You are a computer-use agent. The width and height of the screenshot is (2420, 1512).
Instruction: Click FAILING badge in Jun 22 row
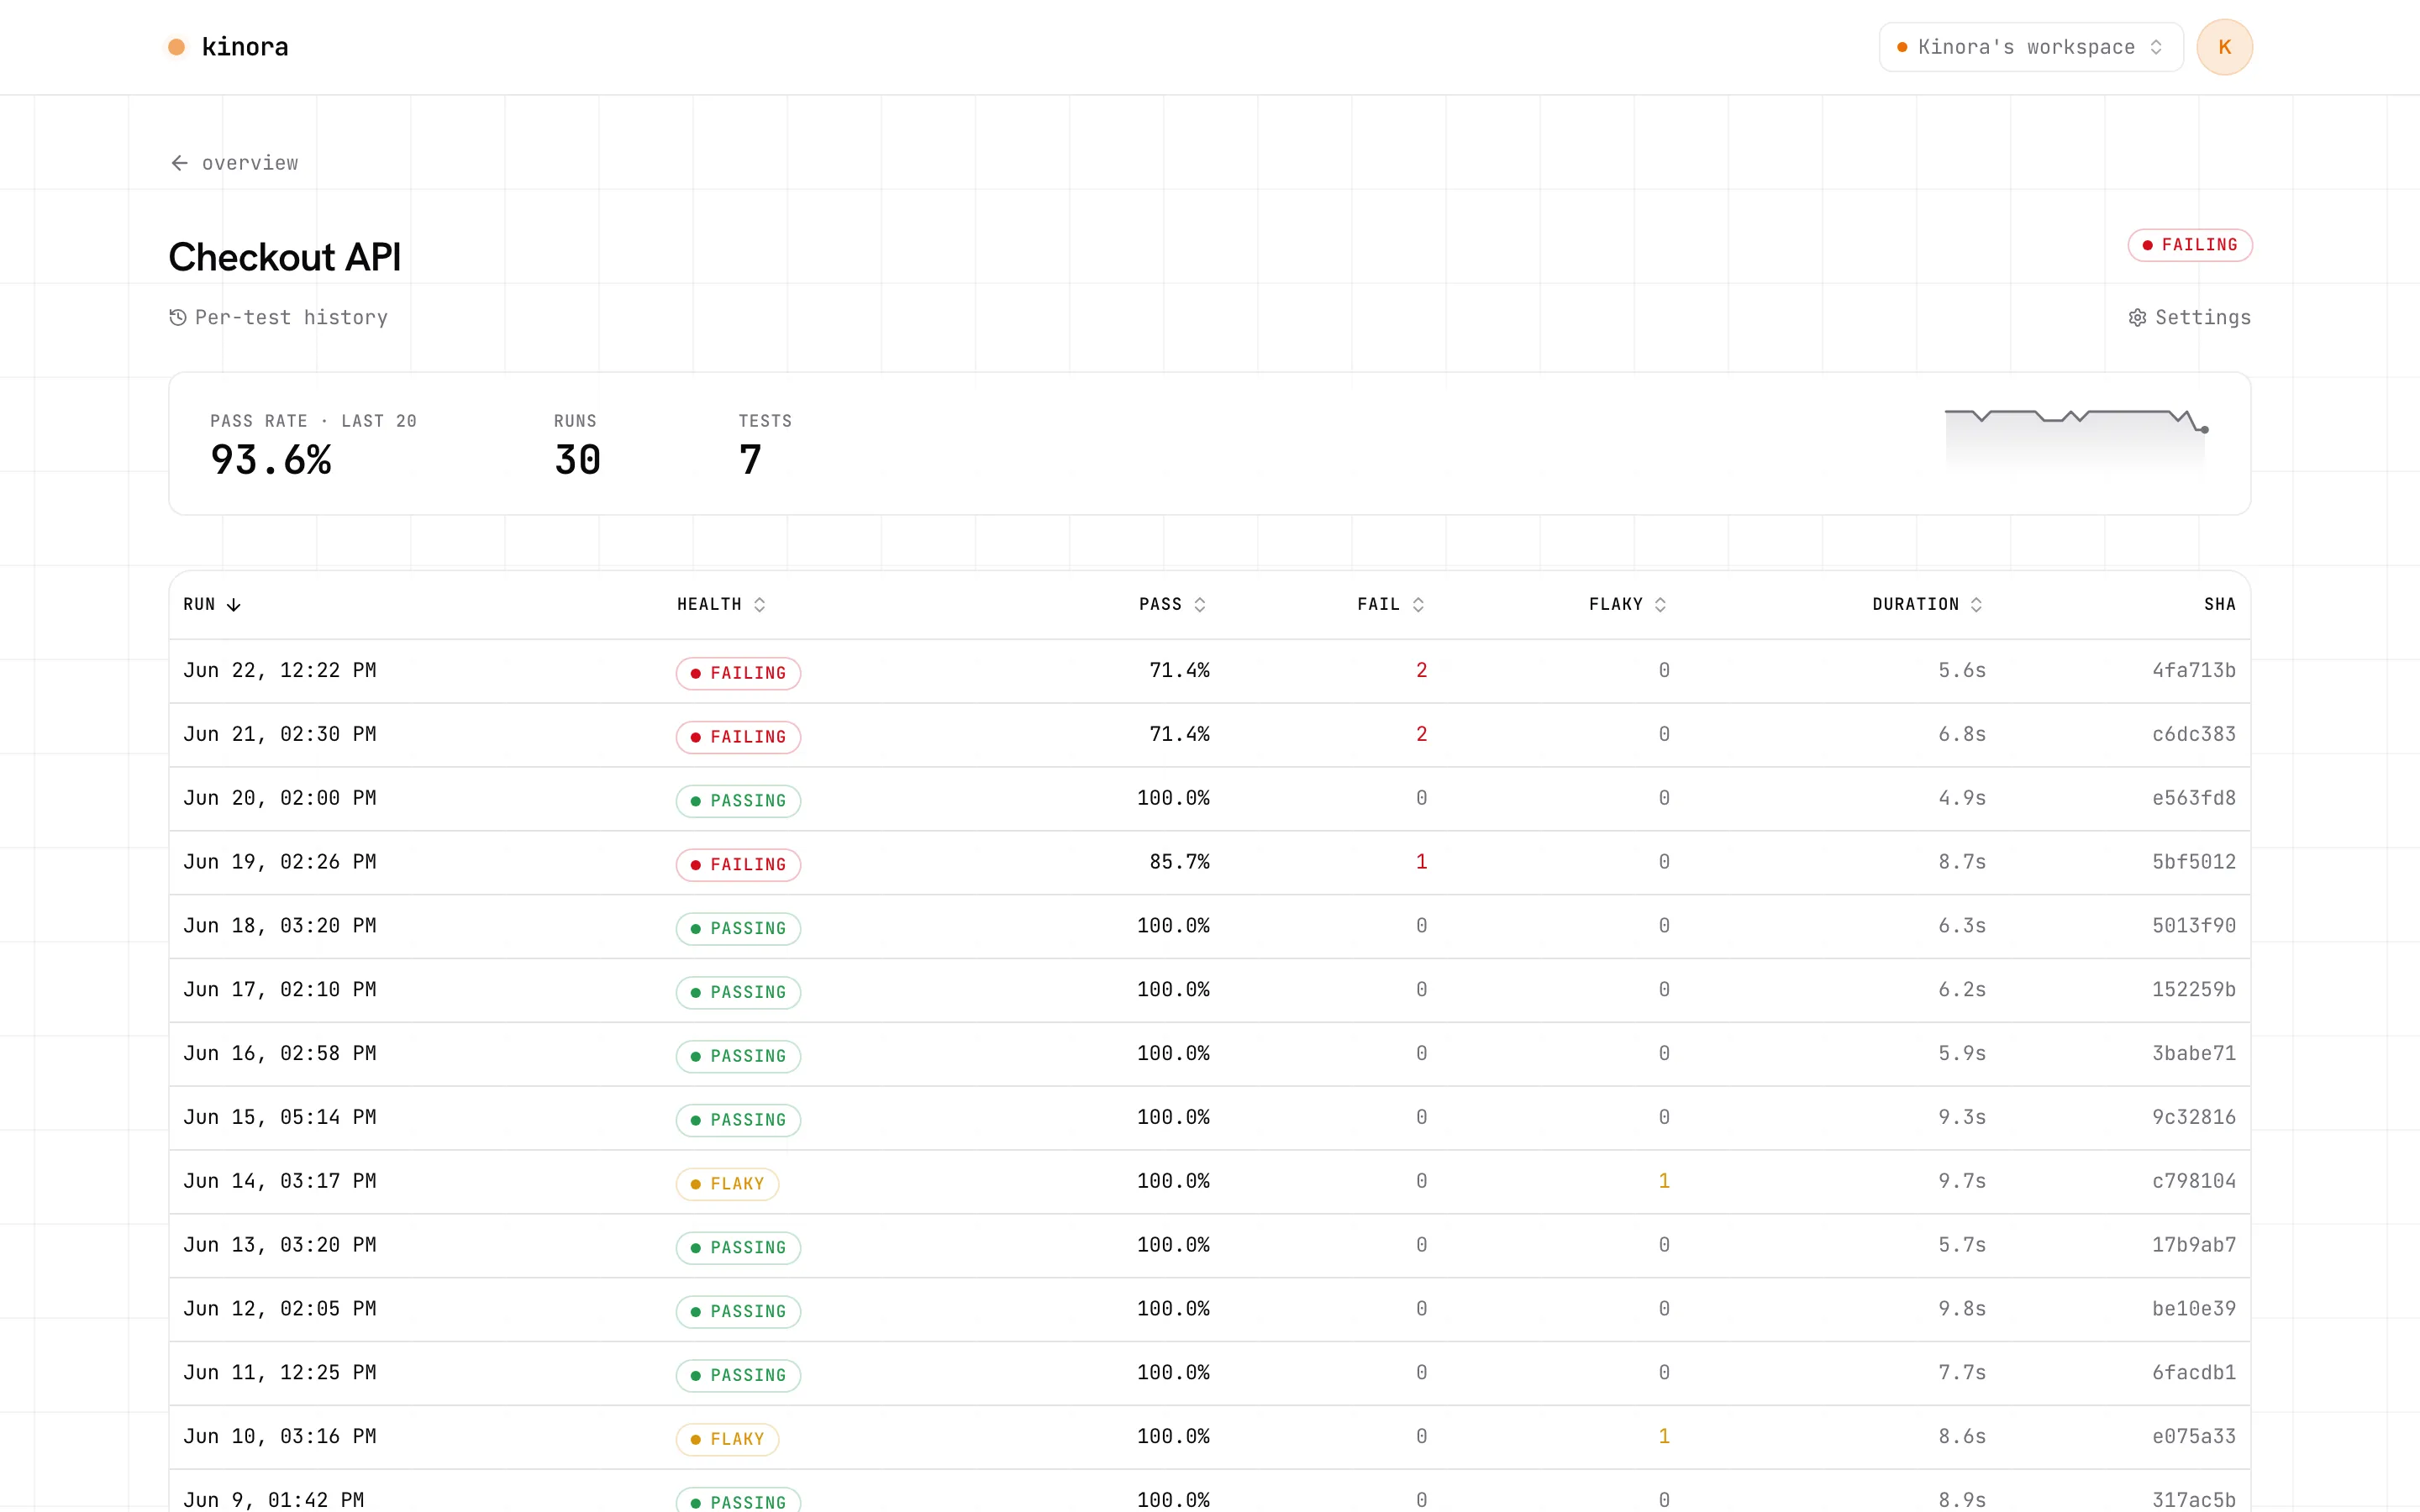738,673
